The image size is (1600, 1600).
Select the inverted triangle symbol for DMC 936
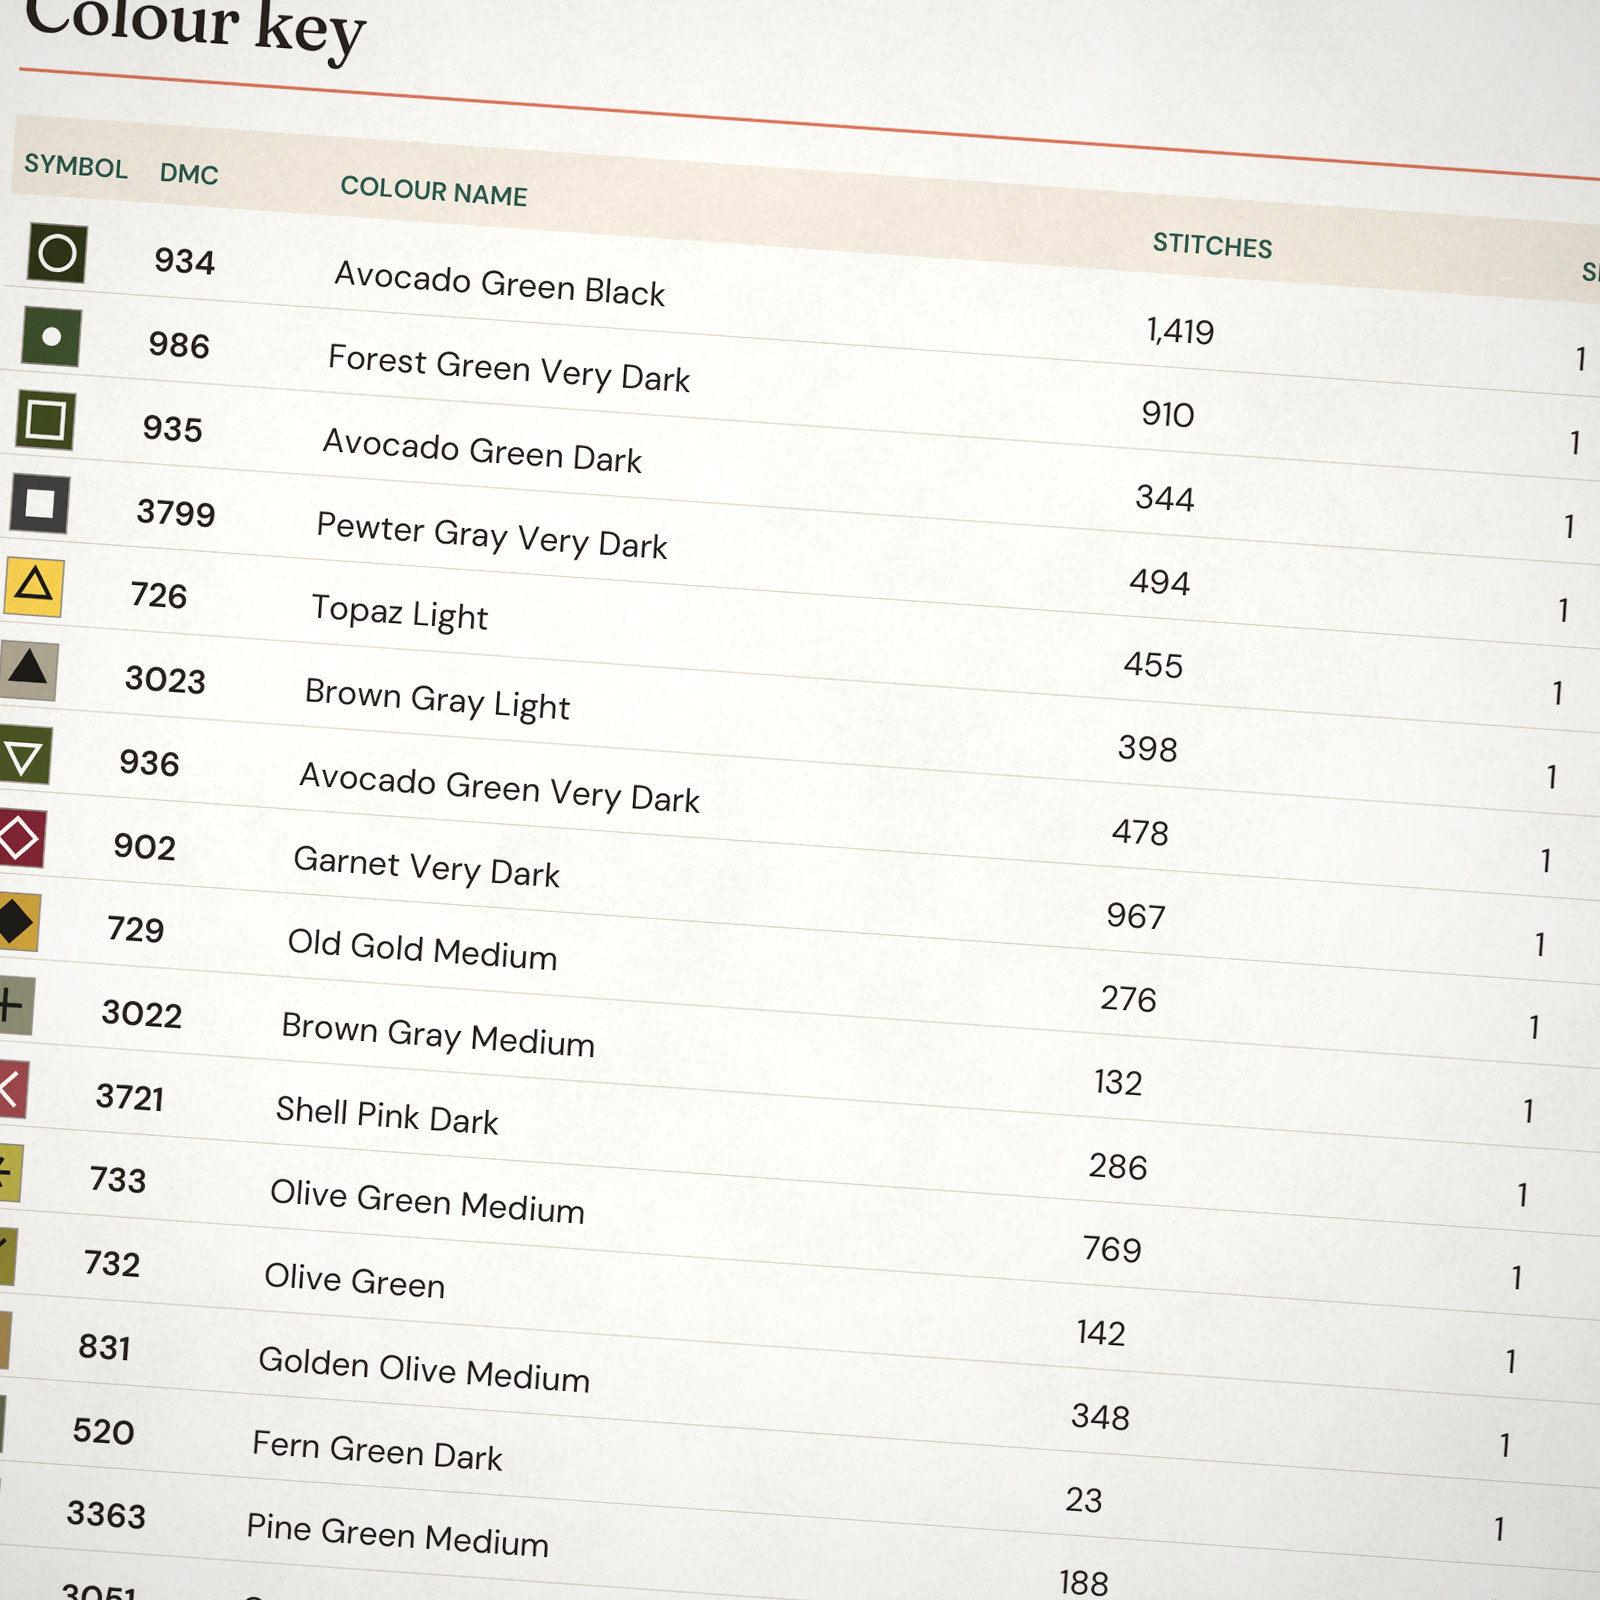[x=23, y=755]
